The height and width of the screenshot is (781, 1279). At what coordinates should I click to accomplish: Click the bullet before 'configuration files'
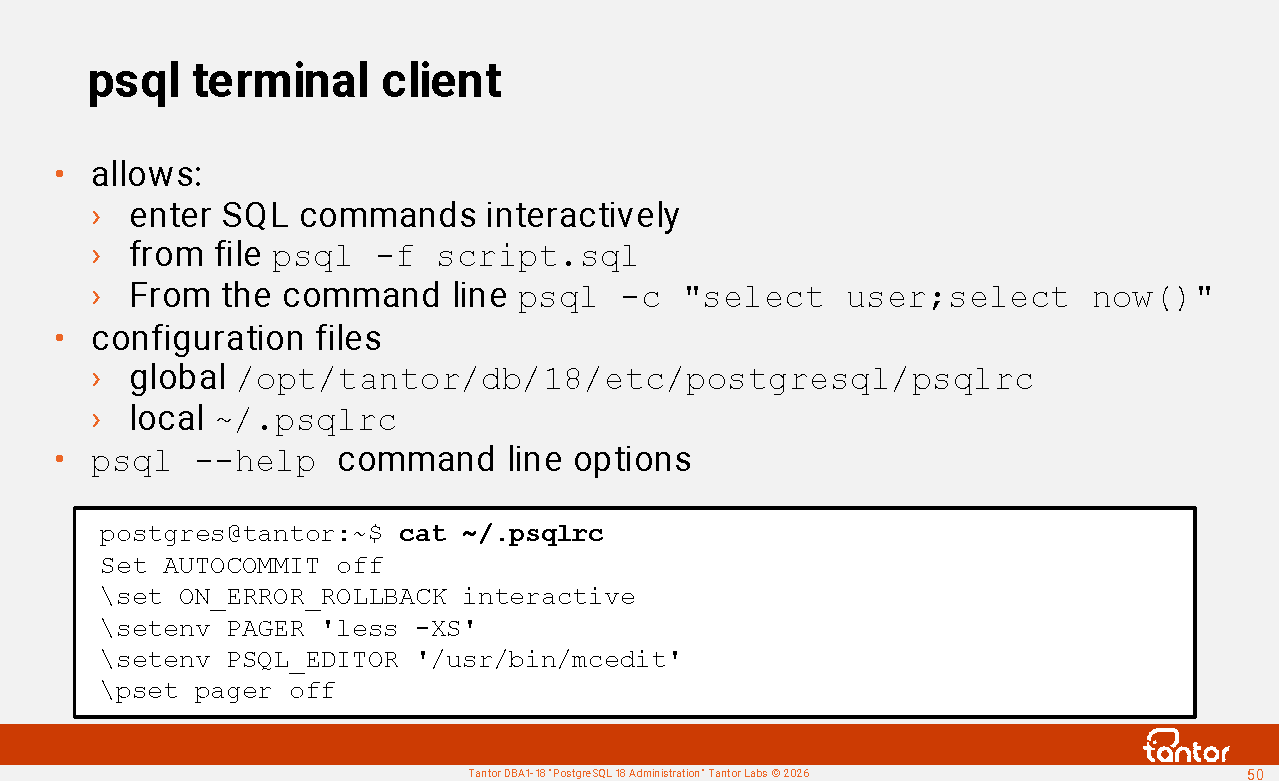click(x=60, y=338)
